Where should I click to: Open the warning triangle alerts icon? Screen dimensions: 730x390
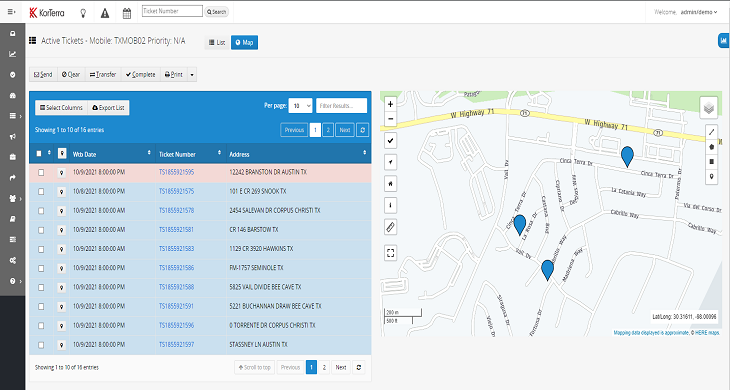[105, 13]
